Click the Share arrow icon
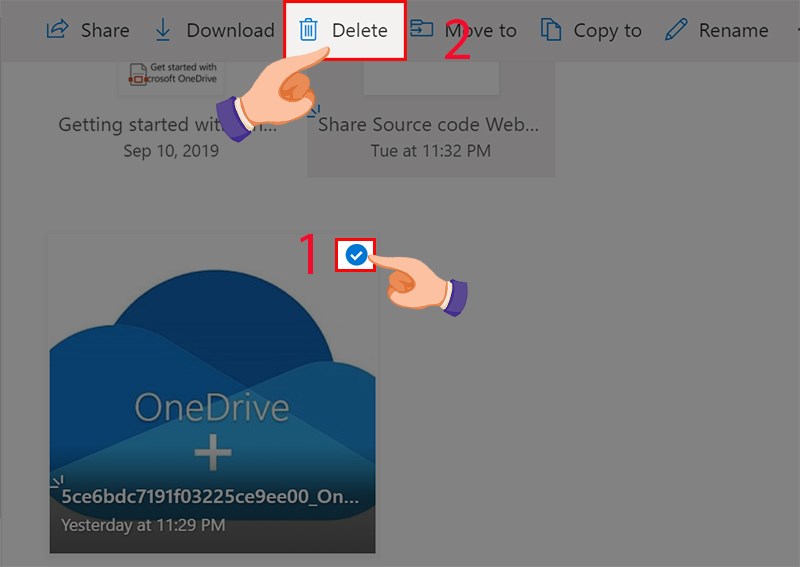Viewport: 800px width, 567px height. (57, 29)
